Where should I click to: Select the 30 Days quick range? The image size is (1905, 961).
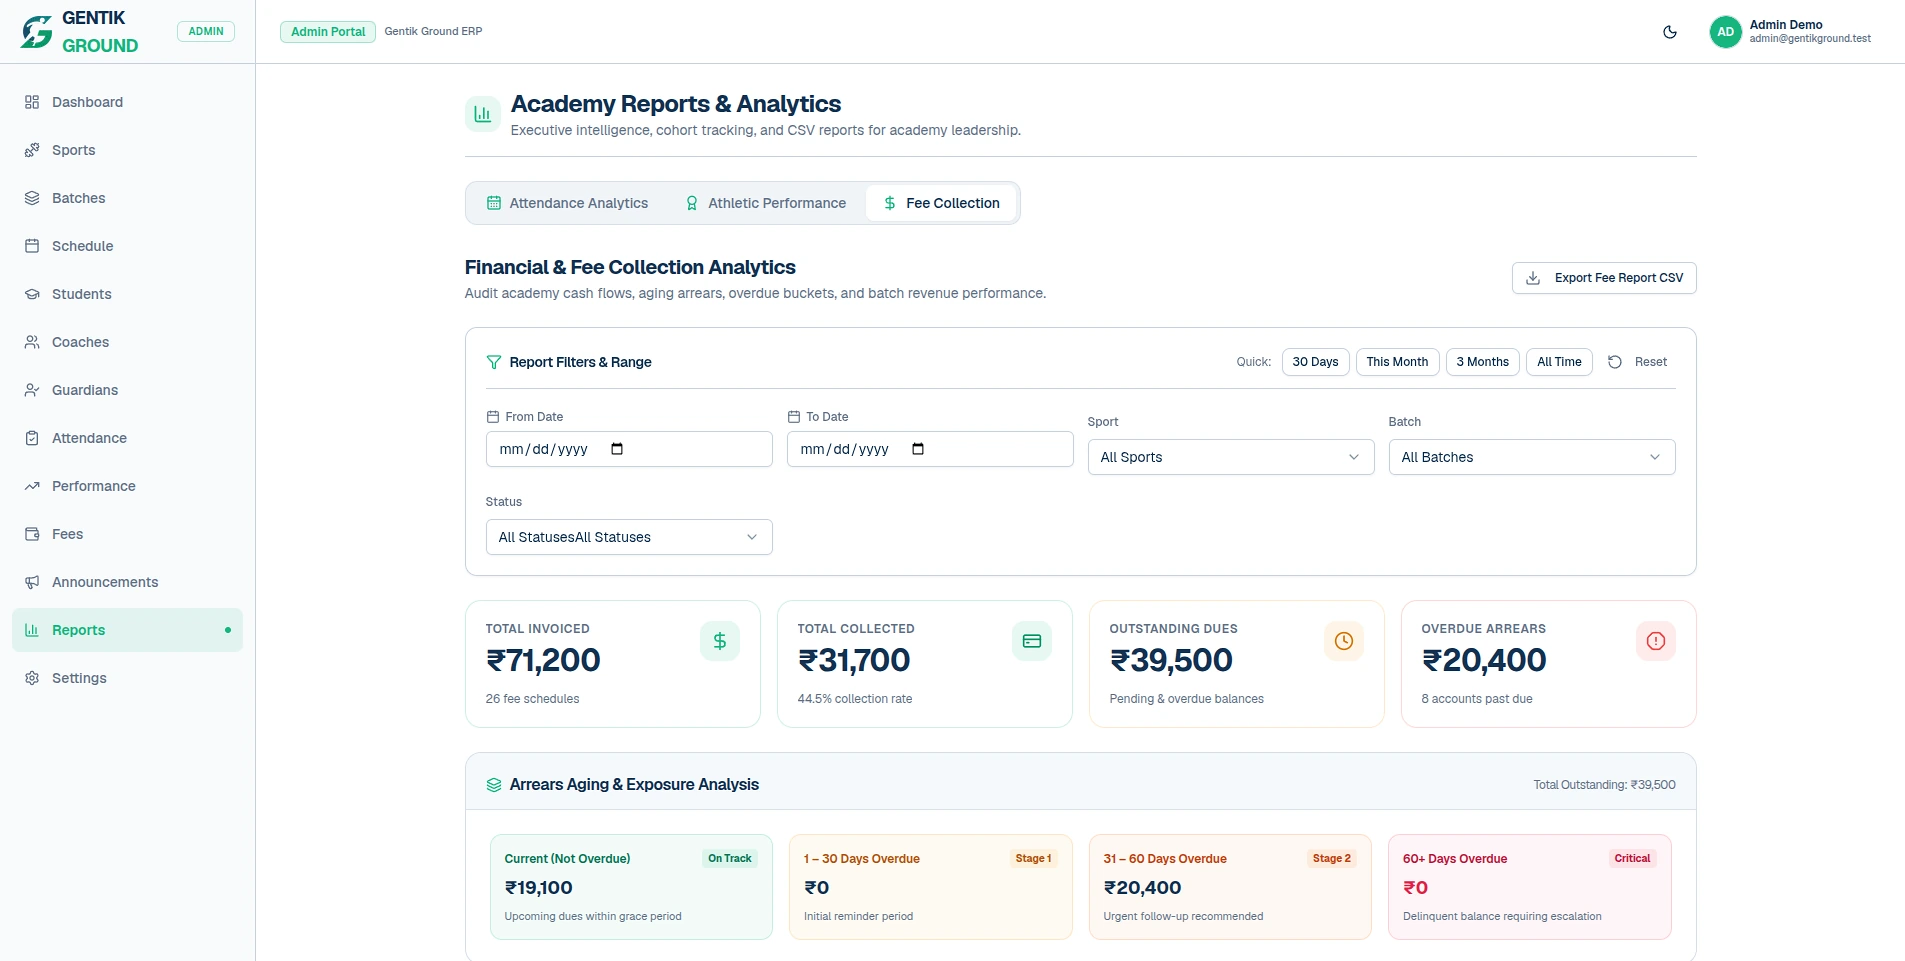point(1315,362)
